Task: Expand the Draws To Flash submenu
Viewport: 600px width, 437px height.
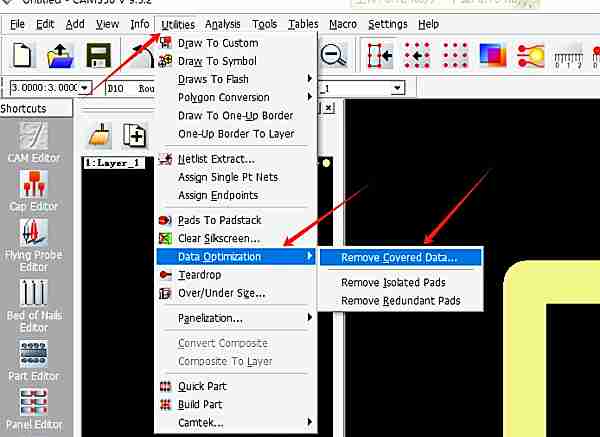Action: pos(236,79)
